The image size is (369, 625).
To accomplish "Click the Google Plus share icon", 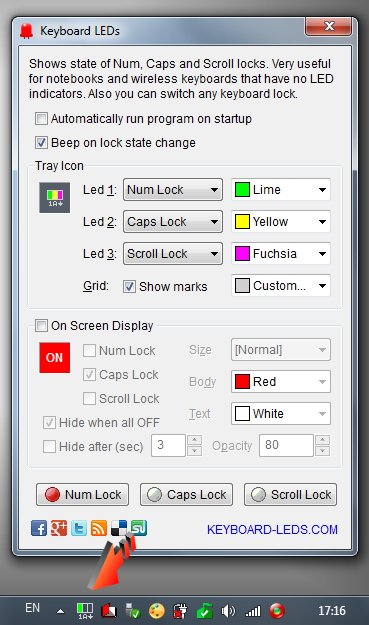I will 59,529.
